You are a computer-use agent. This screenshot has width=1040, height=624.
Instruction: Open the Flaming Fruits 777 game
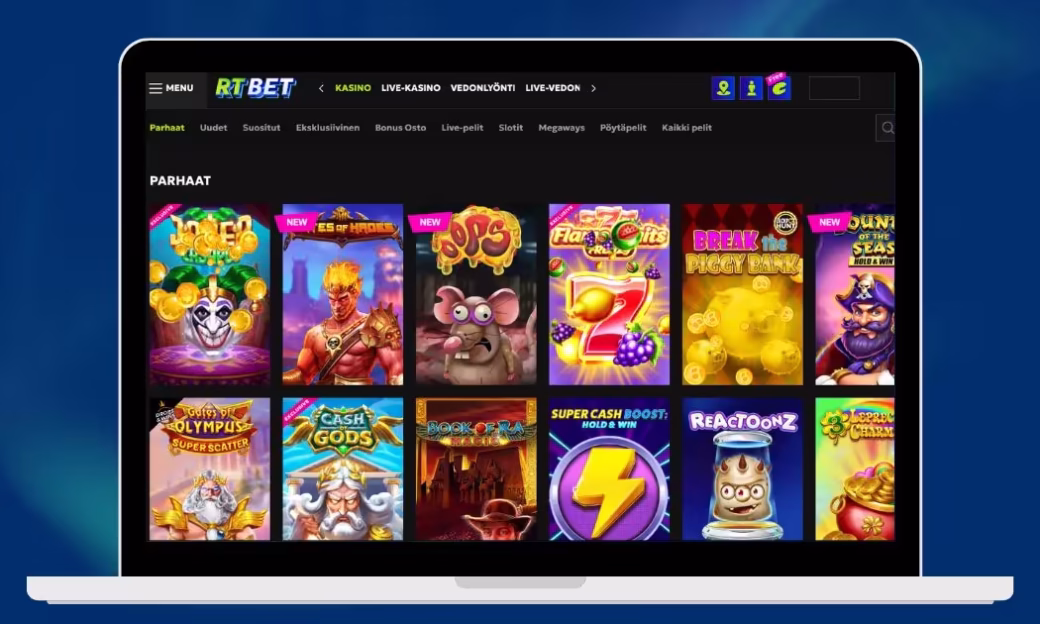pos(610,294)
